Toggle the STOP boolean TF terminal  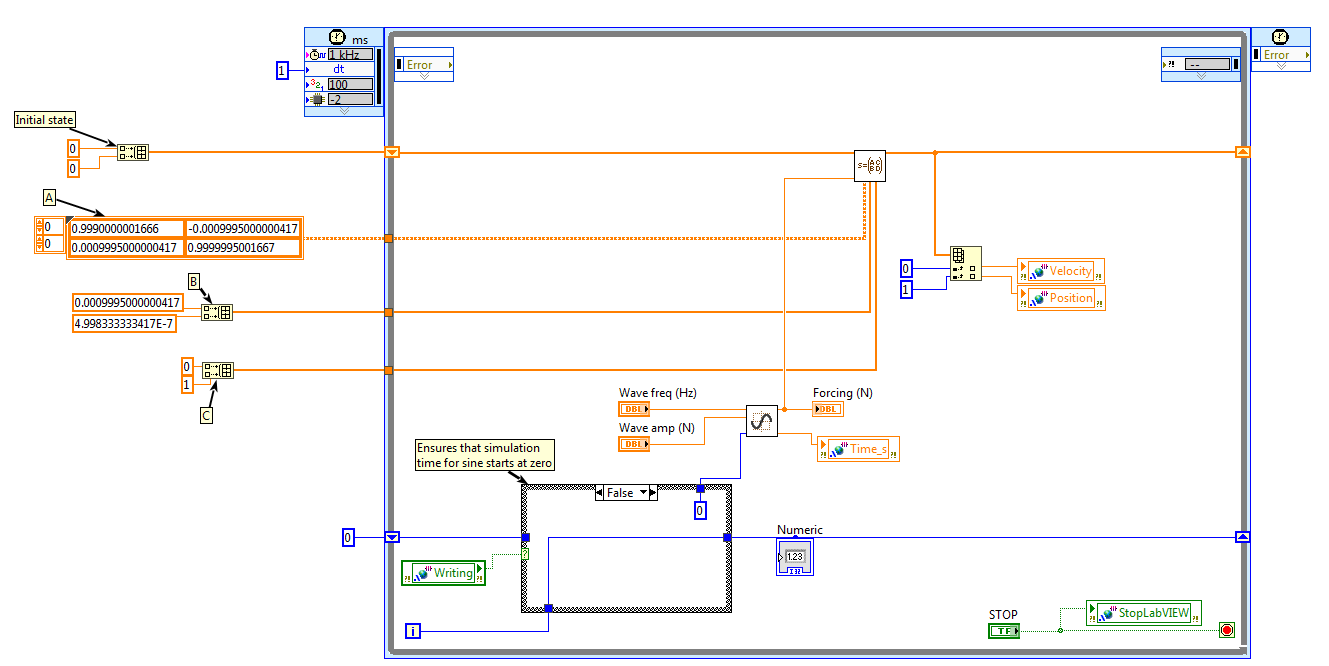(1003, 630)
